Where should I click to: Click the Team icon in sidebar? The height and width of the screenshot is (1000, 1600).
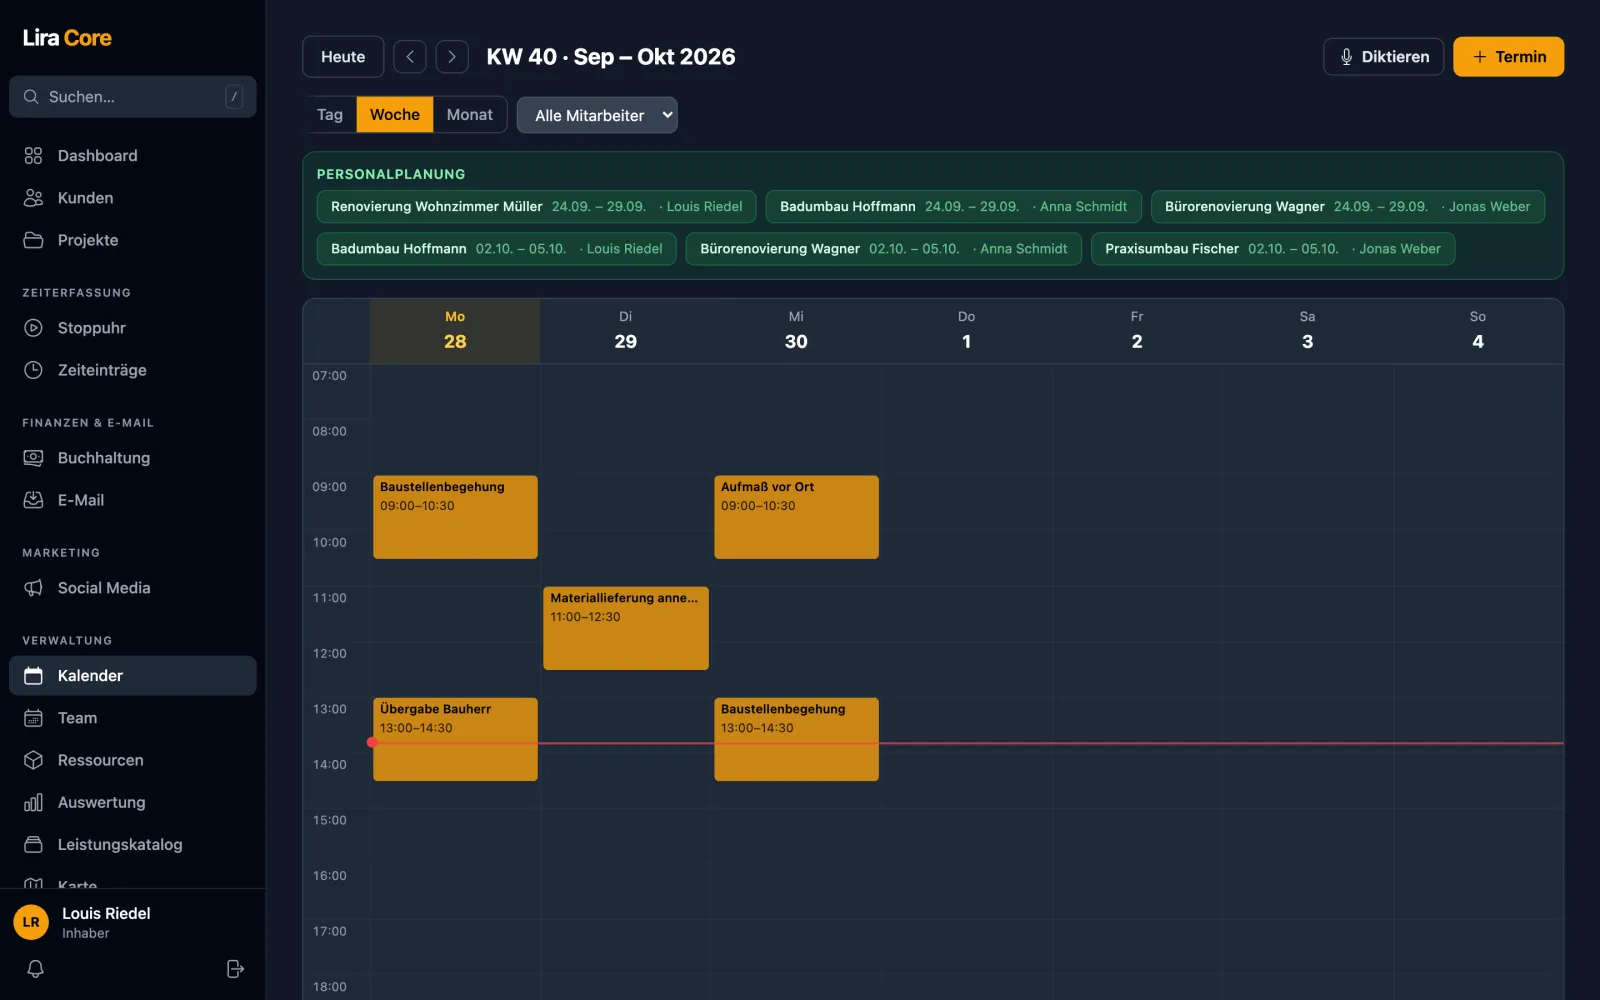point(33,718)
